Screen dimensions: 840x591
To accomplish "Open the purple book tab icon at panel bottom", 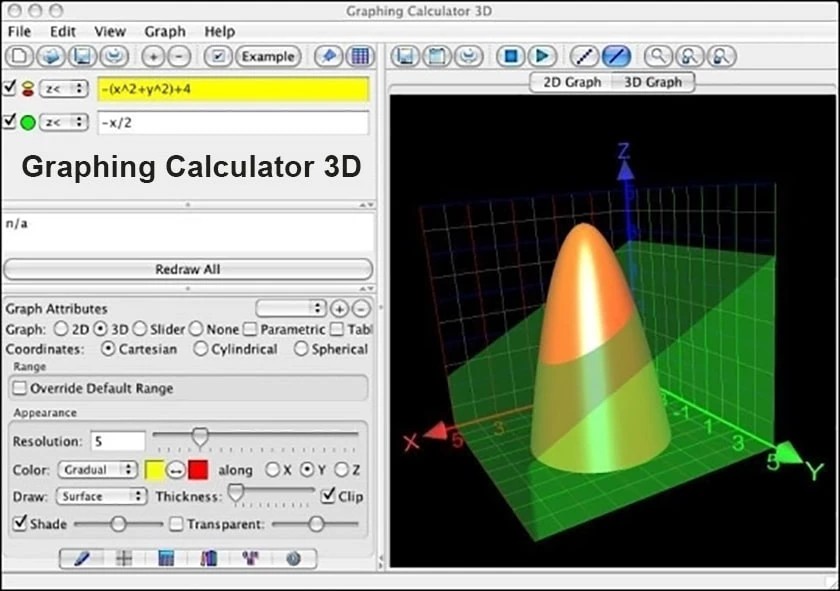I will pos(208,559).
